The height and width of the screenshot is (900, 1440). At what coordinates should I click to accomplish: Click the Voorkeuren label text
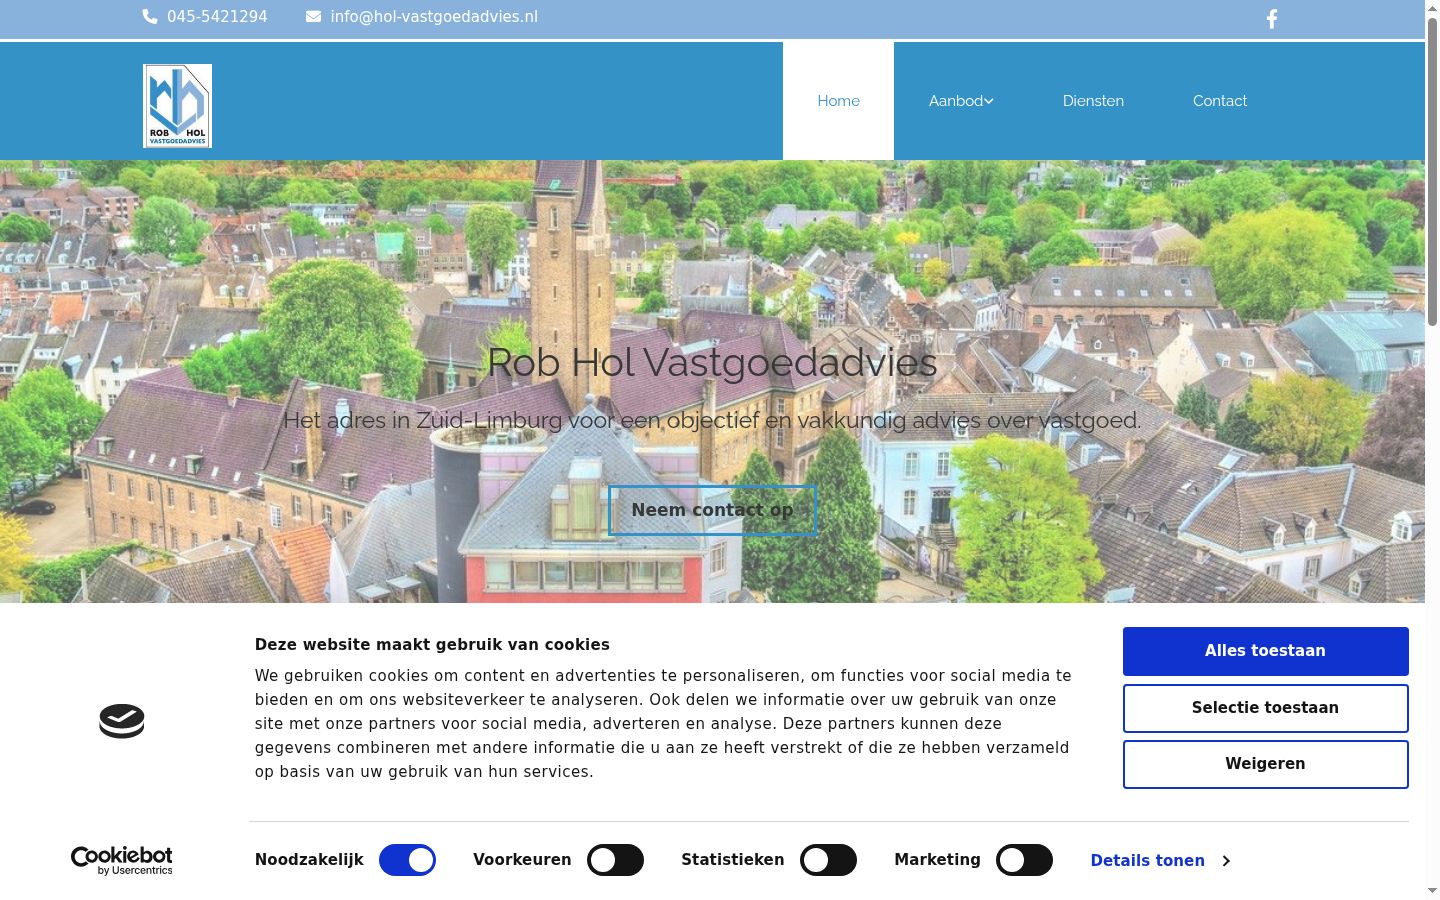click(522, 860)
